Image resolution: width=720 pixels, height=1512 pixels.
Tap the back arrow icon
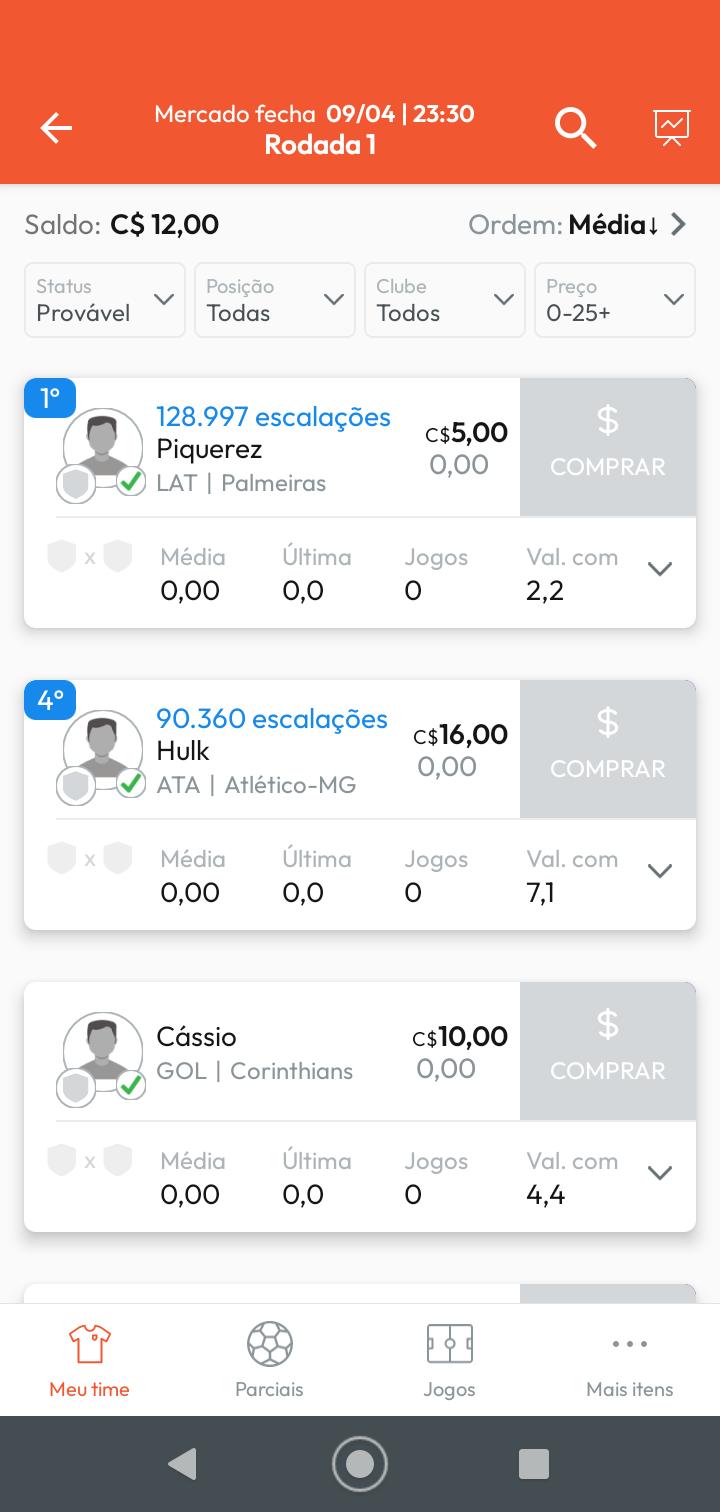tap(56, 128)
